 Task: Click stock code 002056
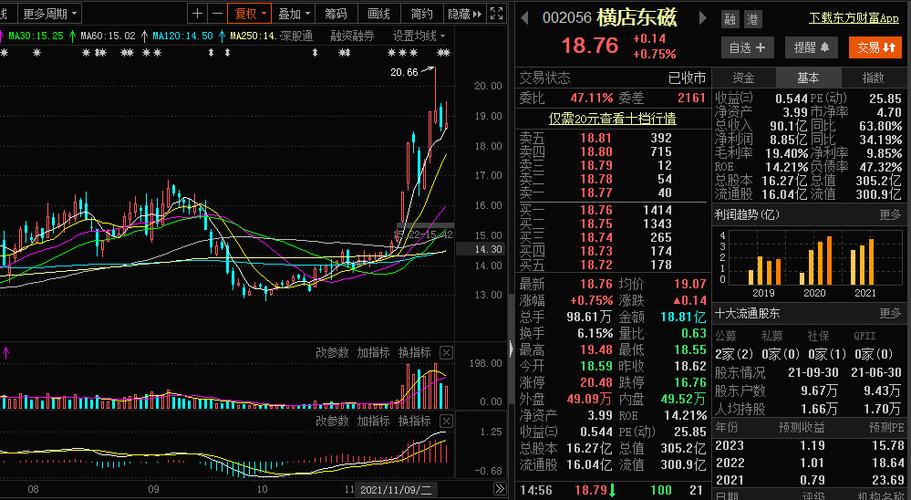pyautogui.click(x=567, y=18)
